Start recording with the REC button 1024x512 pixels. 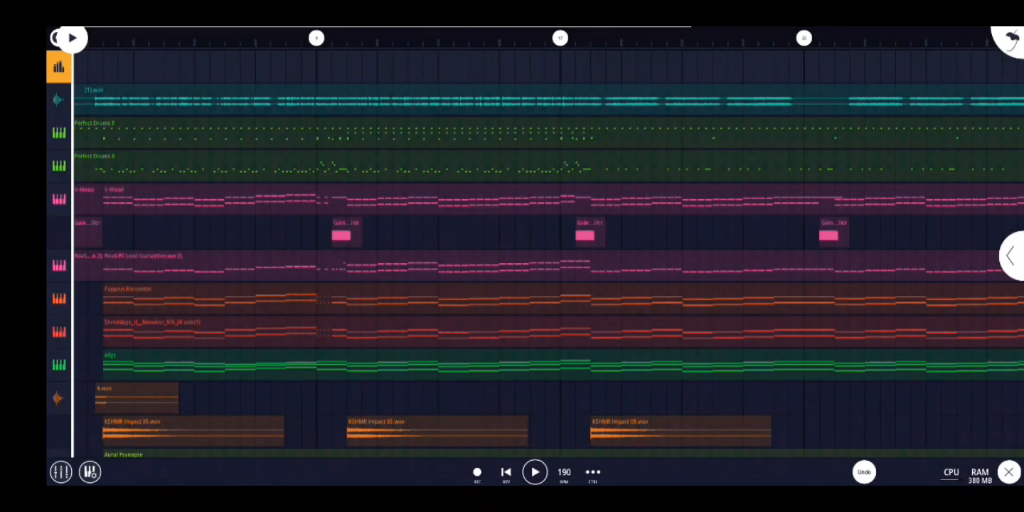477,475
